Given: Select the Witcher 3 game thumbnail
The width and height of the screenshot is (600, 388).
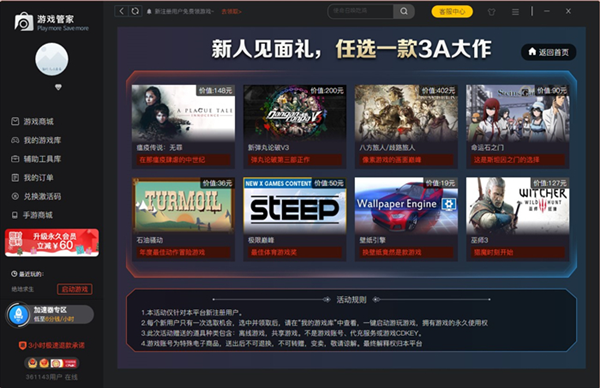Looking at the screenshot, I should point(517,205).
